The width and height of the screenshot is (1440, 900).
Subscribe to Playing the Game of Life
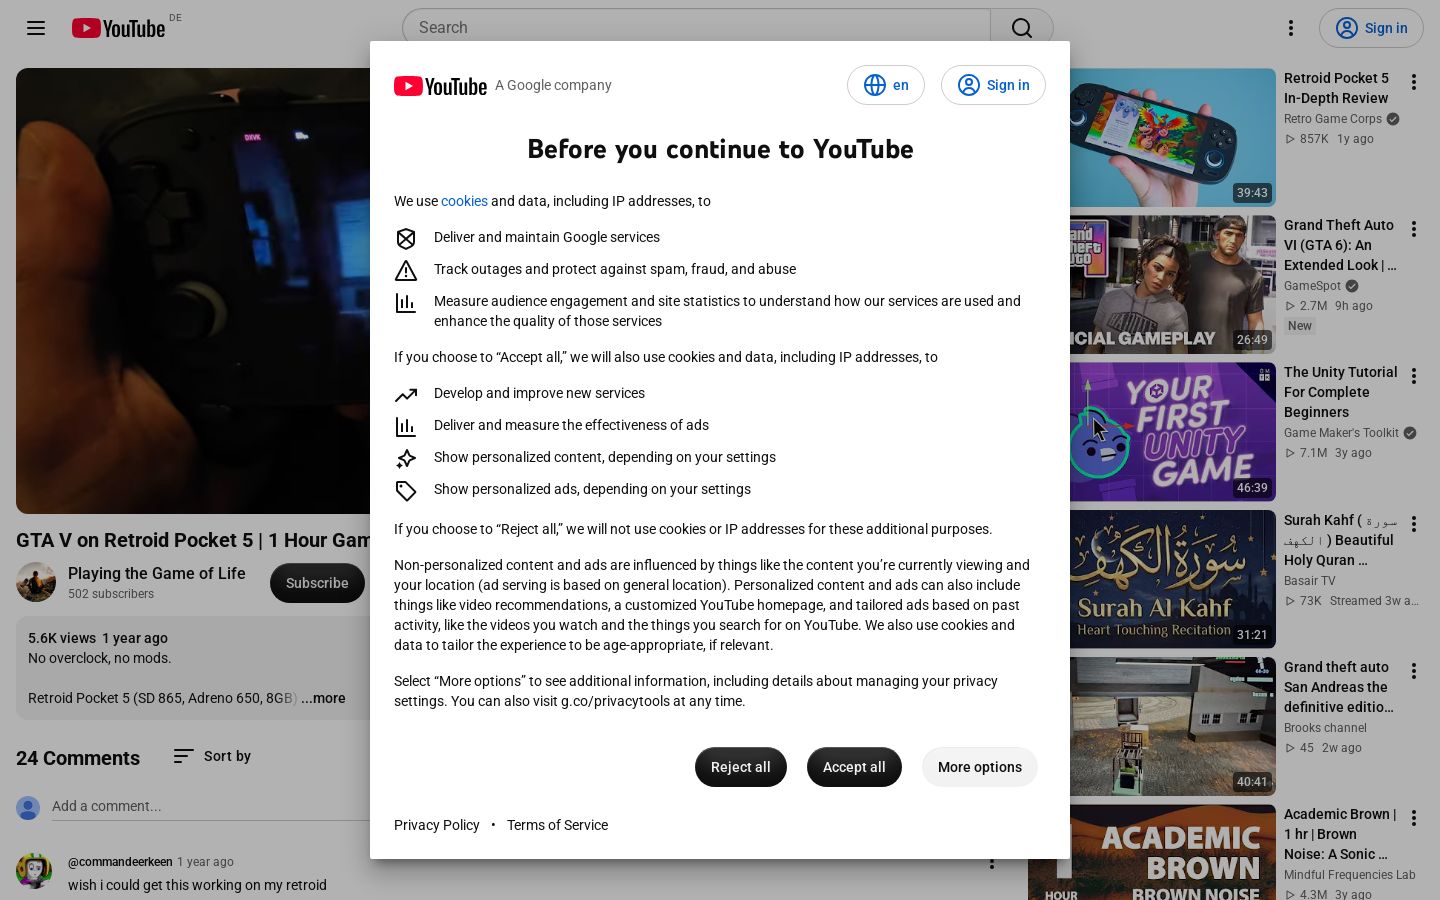pos(317,583)
